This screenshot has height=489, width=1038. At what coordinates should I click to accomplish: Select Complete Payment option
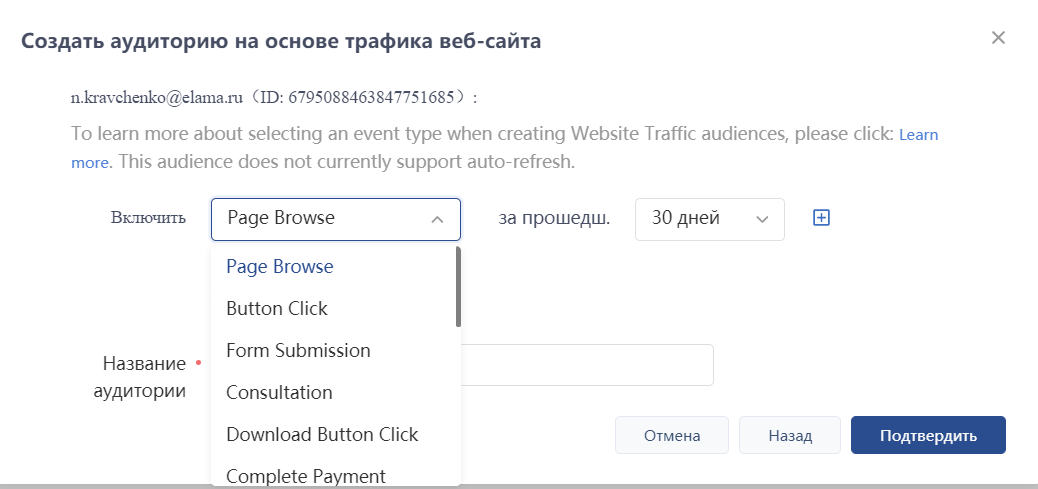coord(306,476)
